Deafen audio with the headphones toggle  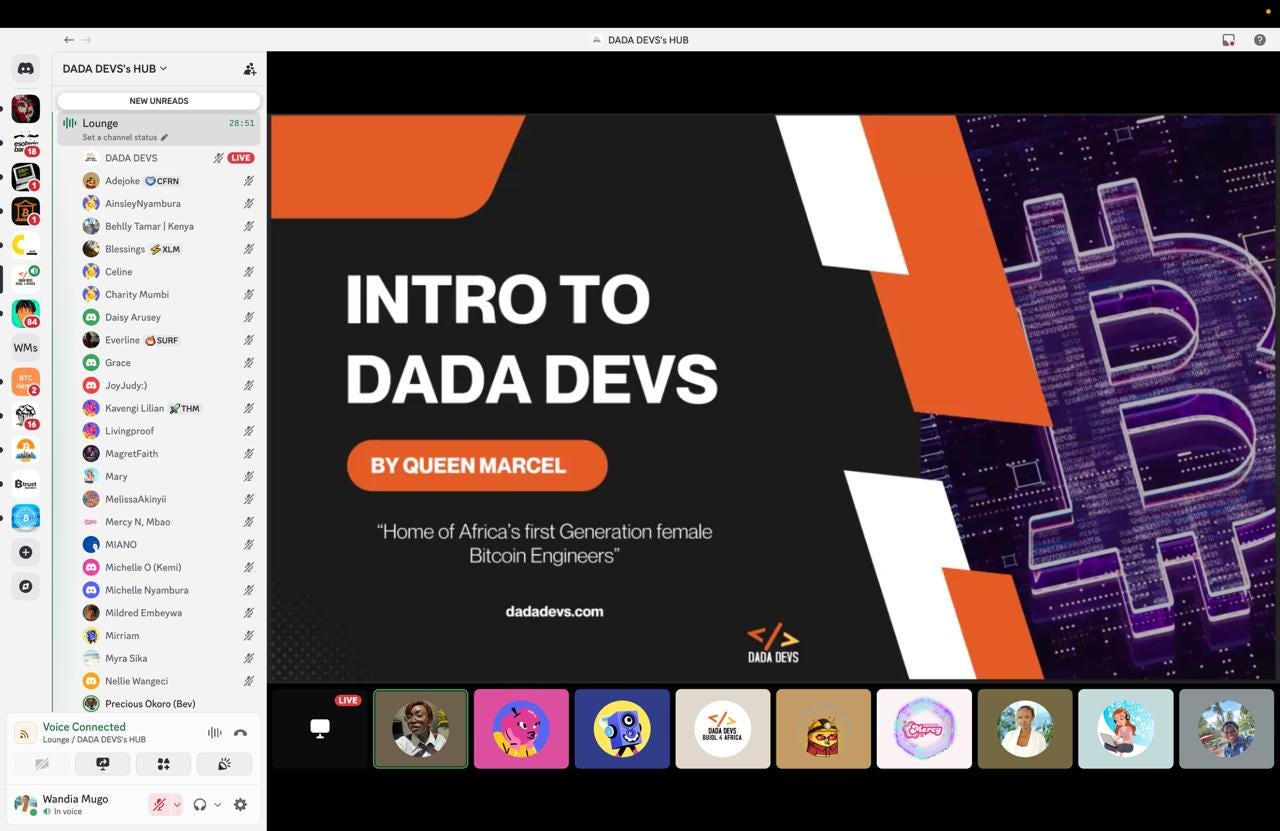pyautogui.click(x=197, y=804)
